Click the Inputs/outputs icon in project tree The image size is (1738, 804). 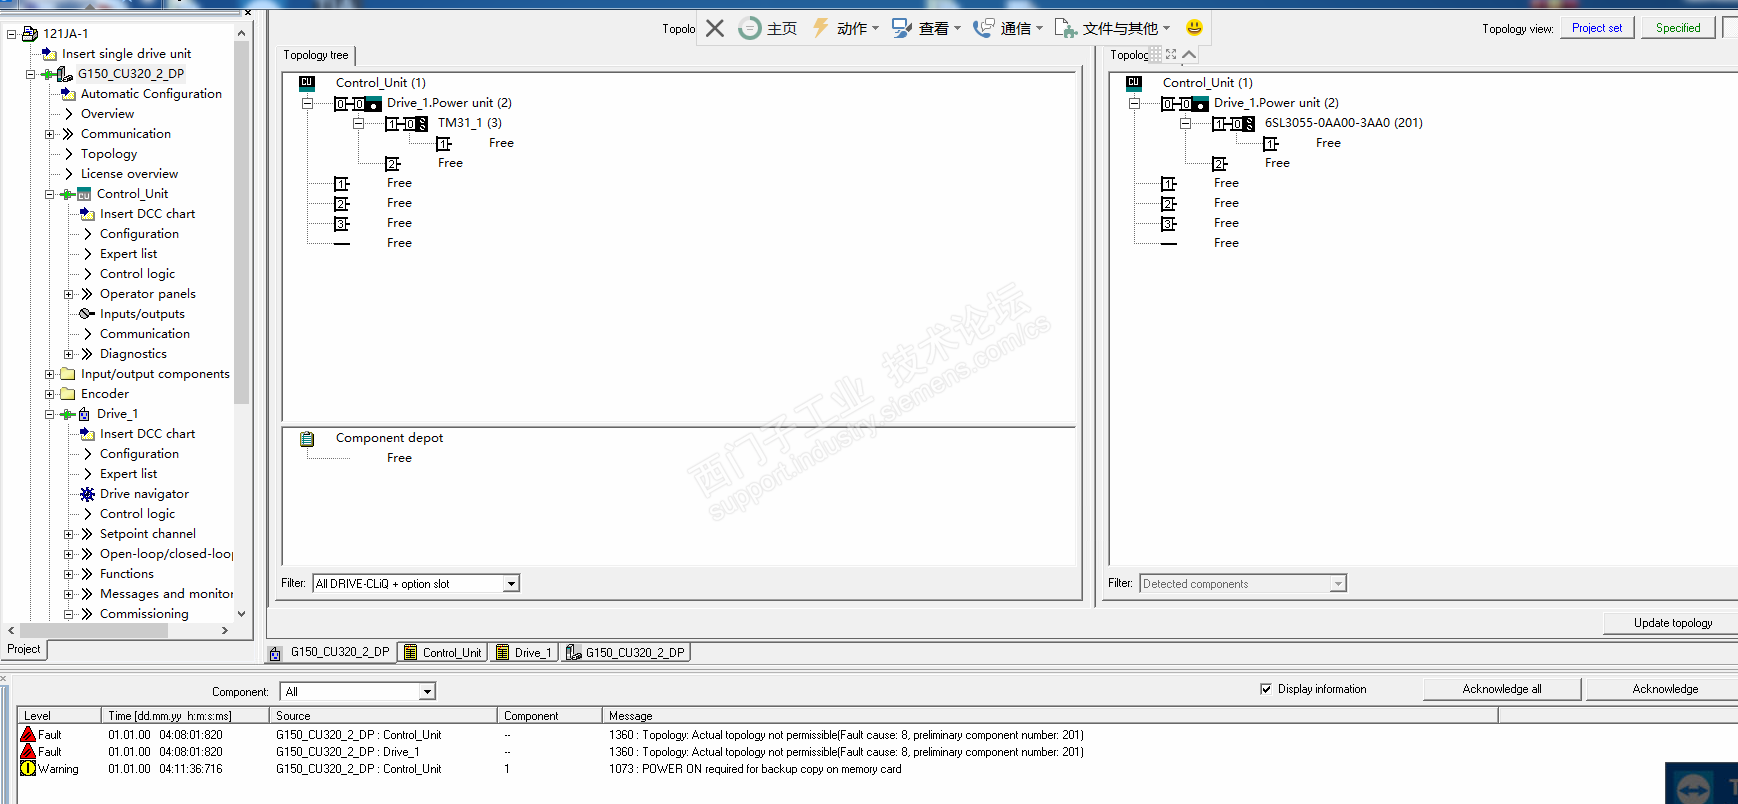87,314
